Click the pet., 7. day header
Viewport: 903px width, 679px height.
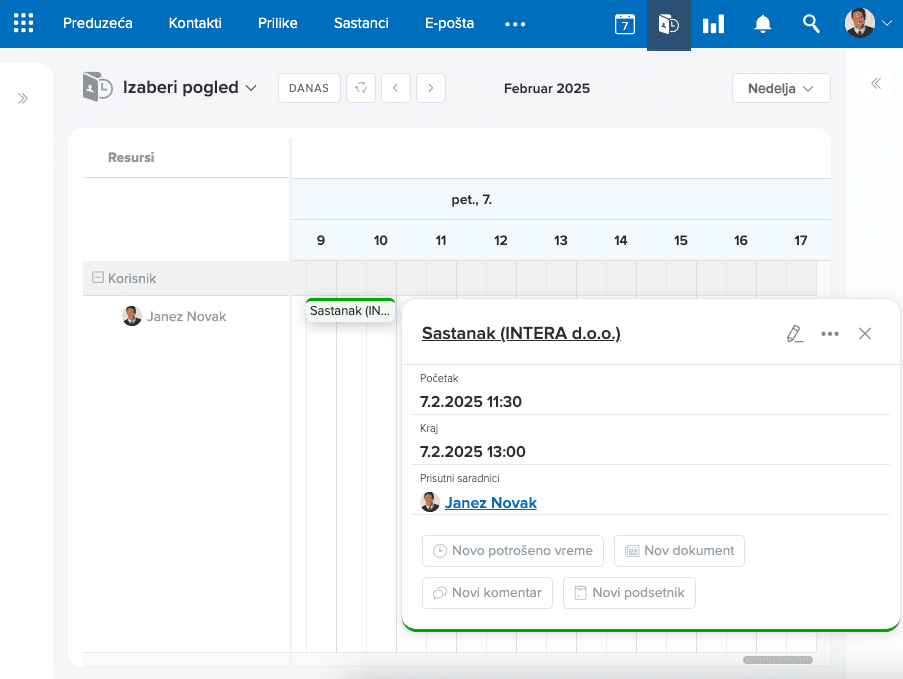471,200
